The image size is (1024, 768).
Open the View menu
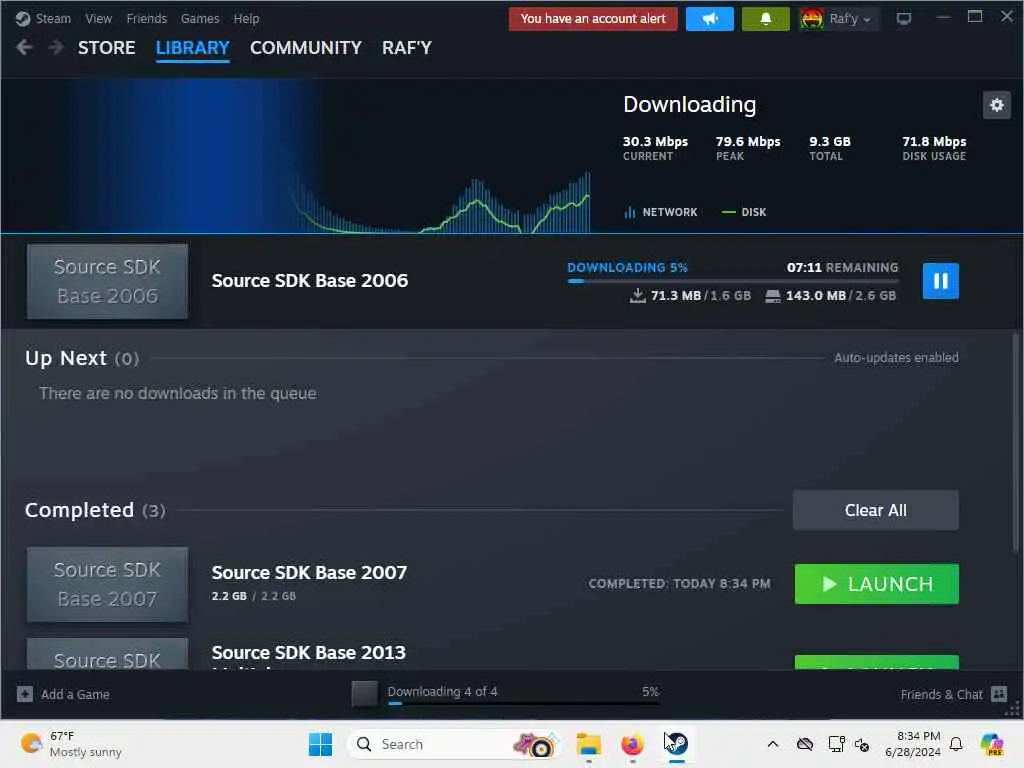click(99, 19)
